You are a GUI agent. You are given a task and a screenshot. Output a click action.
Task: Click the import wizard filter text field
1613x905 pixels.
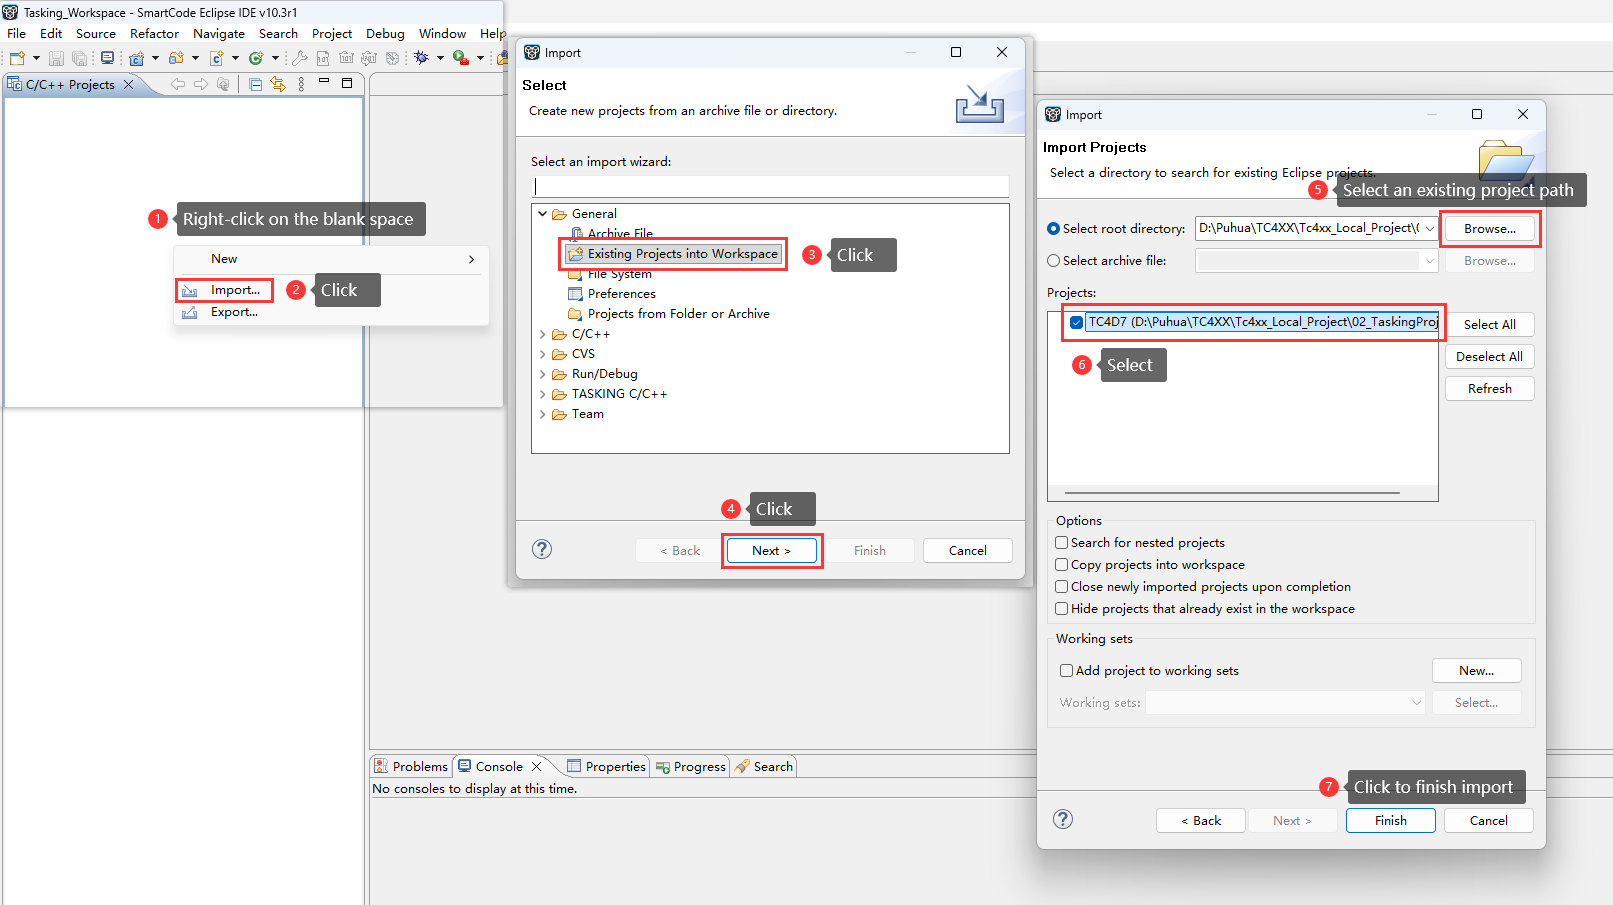click(x=770, y=187)
